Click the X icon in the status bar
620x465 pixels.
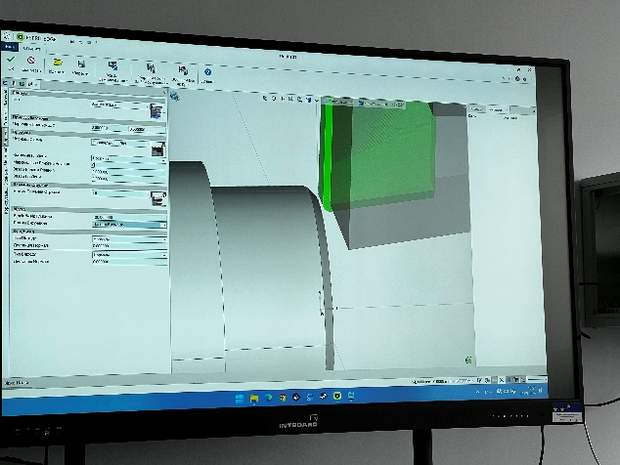[x=501, y=380]
